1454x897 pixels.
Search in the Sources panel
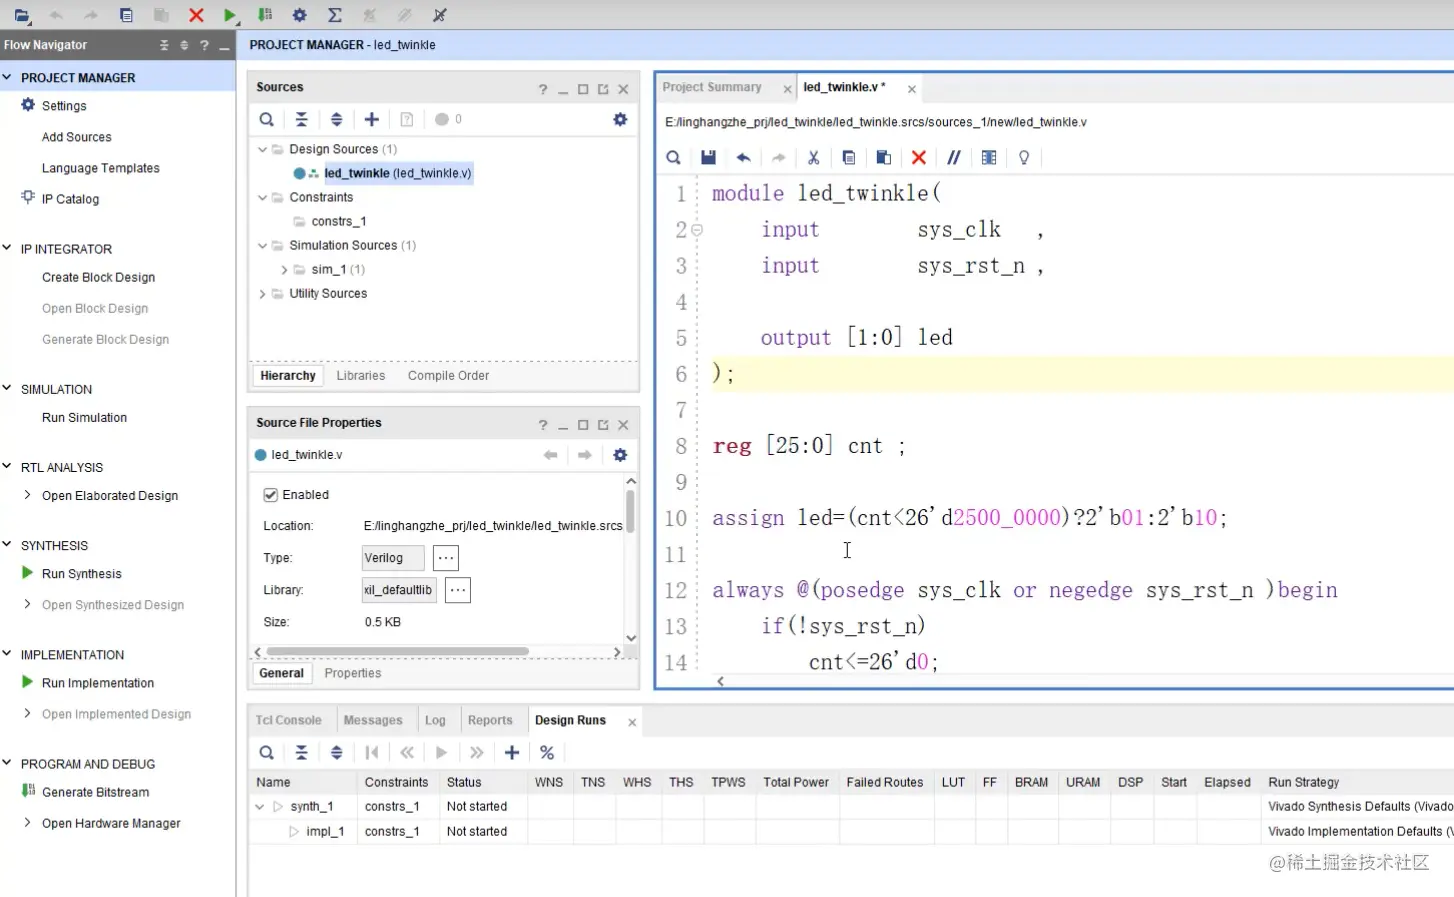pyautogui.click(x=267, y=119)
